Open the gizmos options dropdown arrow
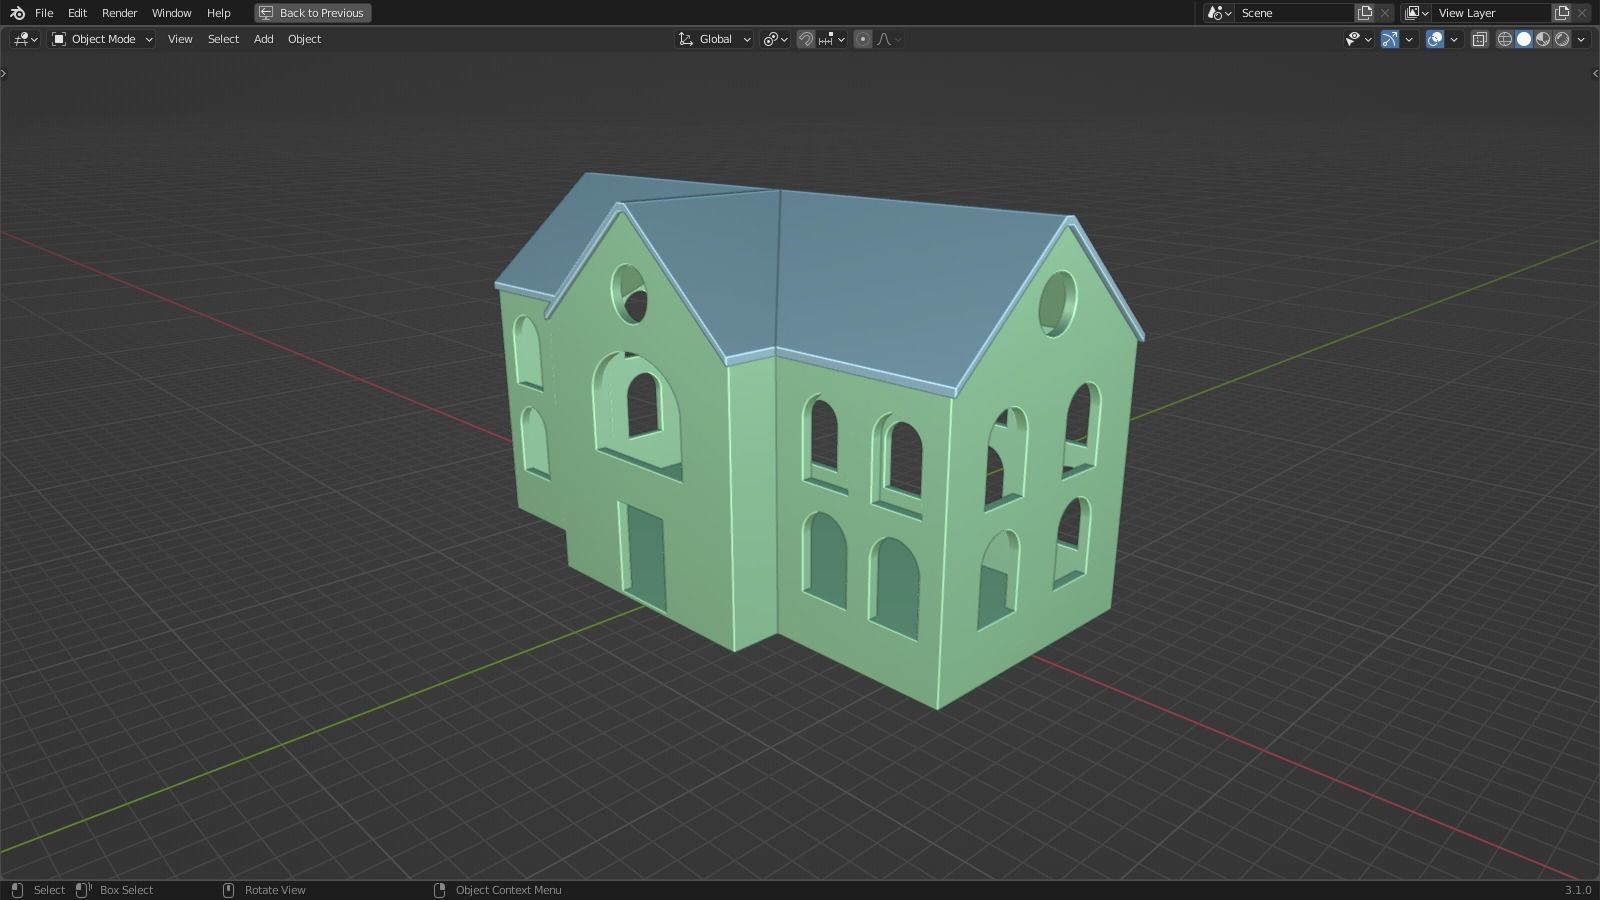 point(1409,39)
